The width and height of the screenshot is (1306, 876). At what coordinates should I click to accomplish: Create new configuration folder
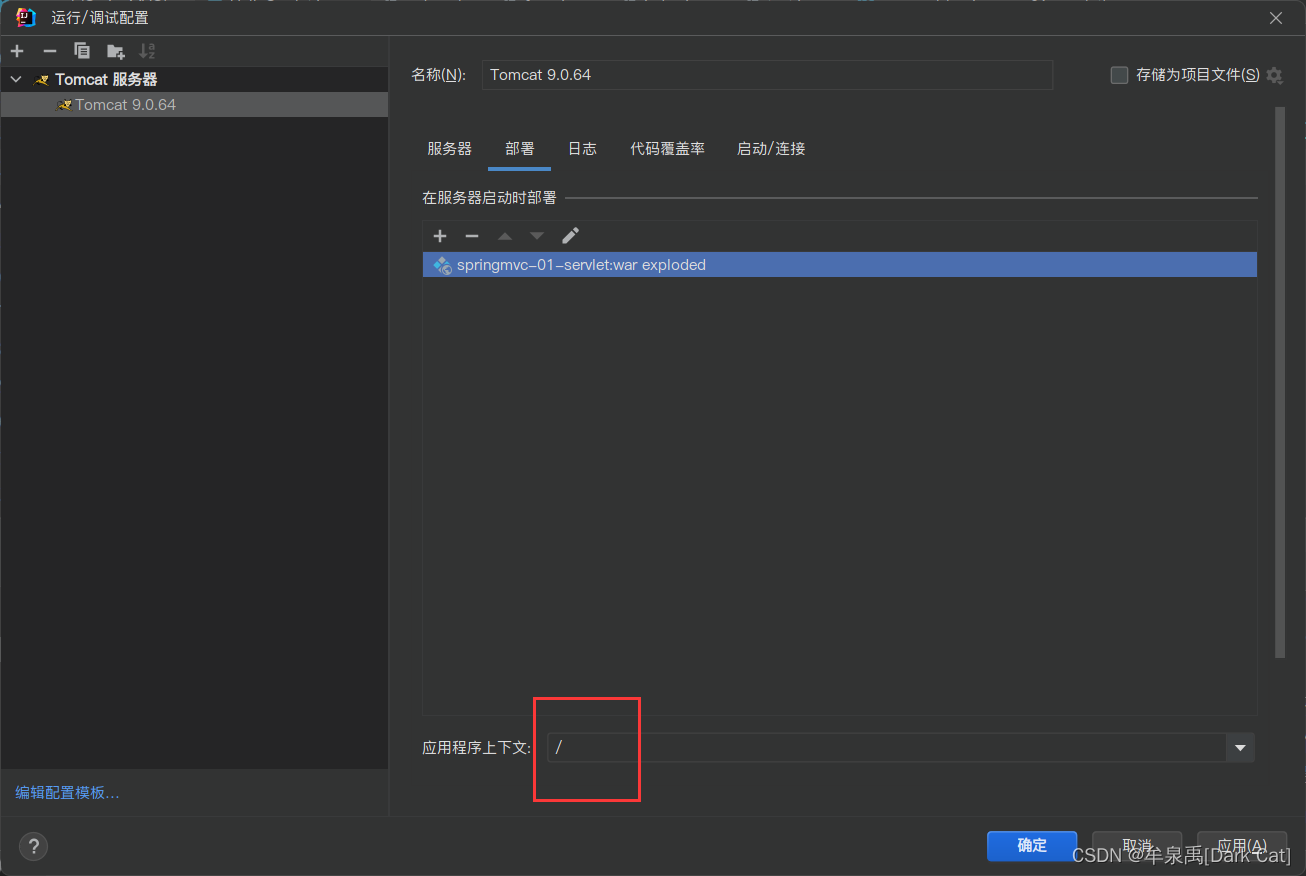[115, 51]
